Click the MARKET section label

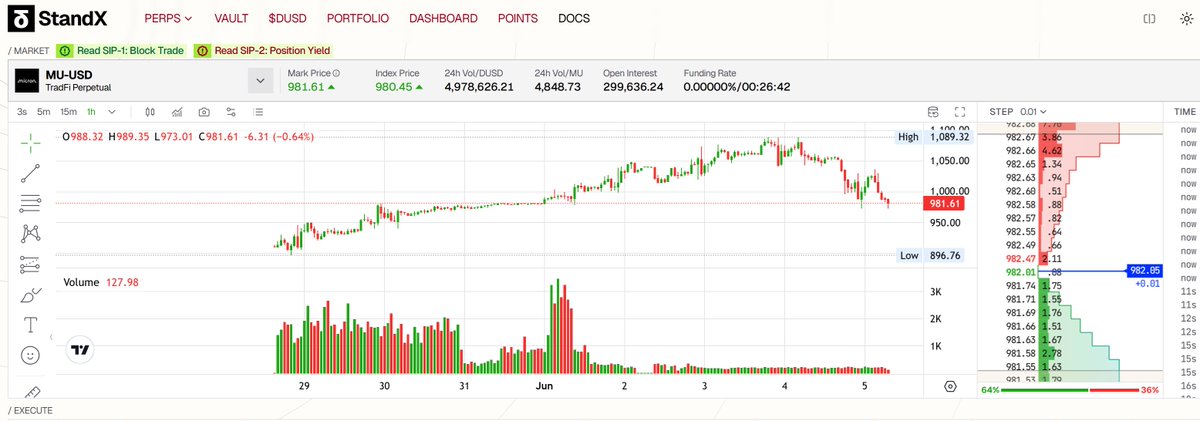pos(28,50)
